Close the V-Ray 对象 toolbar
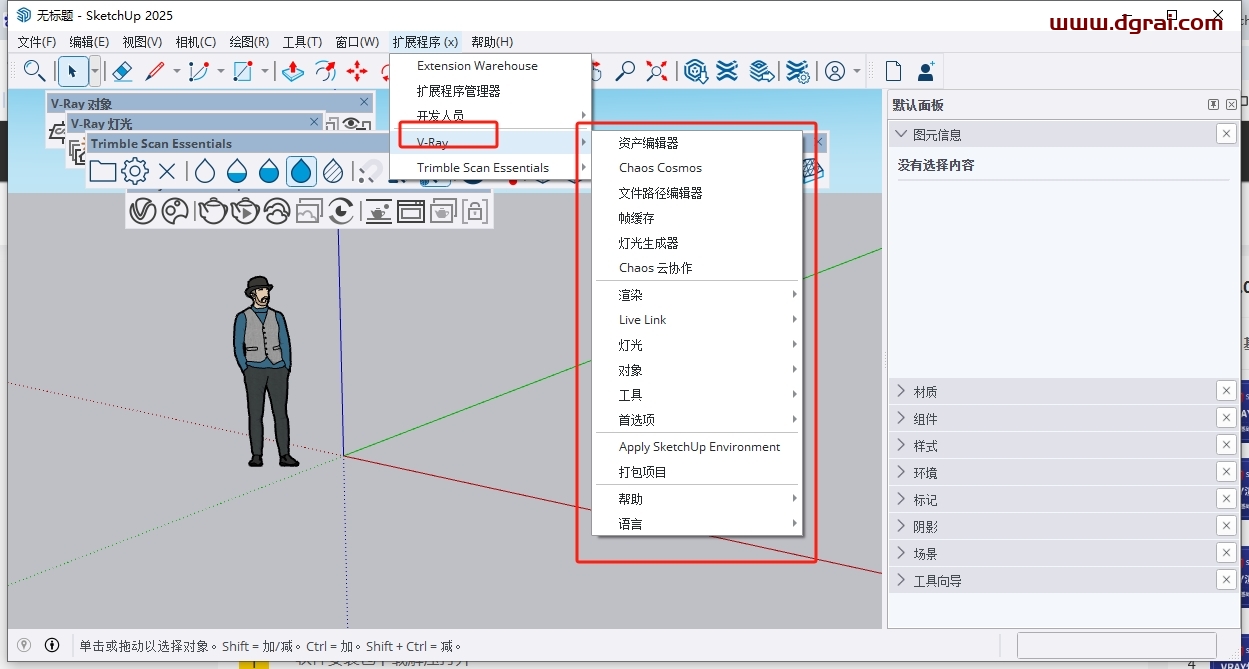Screen dimensions: 1249x669 pyautogui.click(x=365, y=103)
